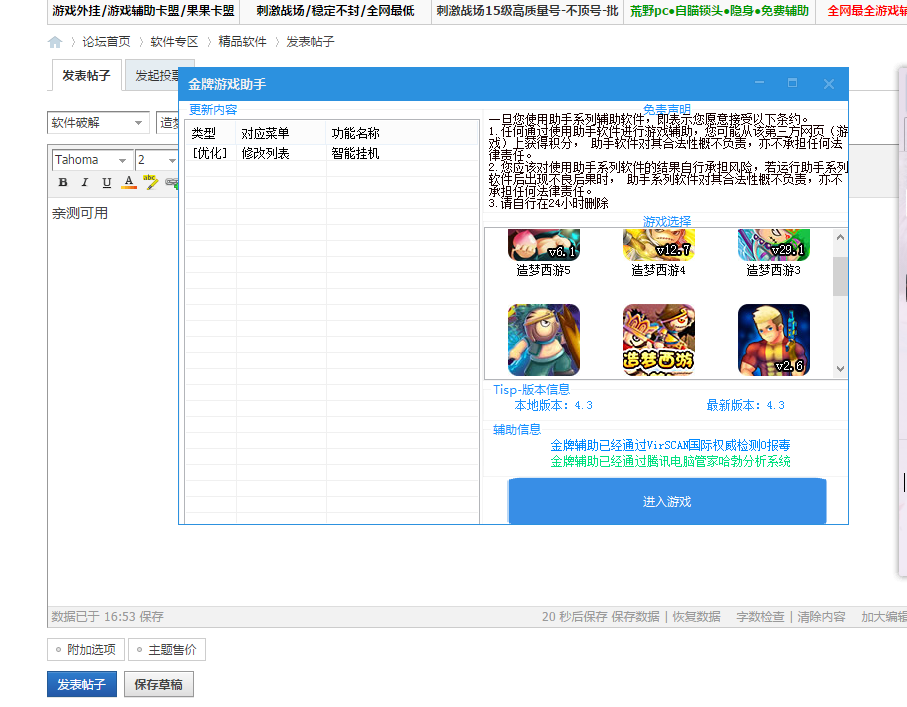Pick the 造梦西游3 game icon
Image resolution: width=907 pixels, height=707 pixels.
click(773, 245)
